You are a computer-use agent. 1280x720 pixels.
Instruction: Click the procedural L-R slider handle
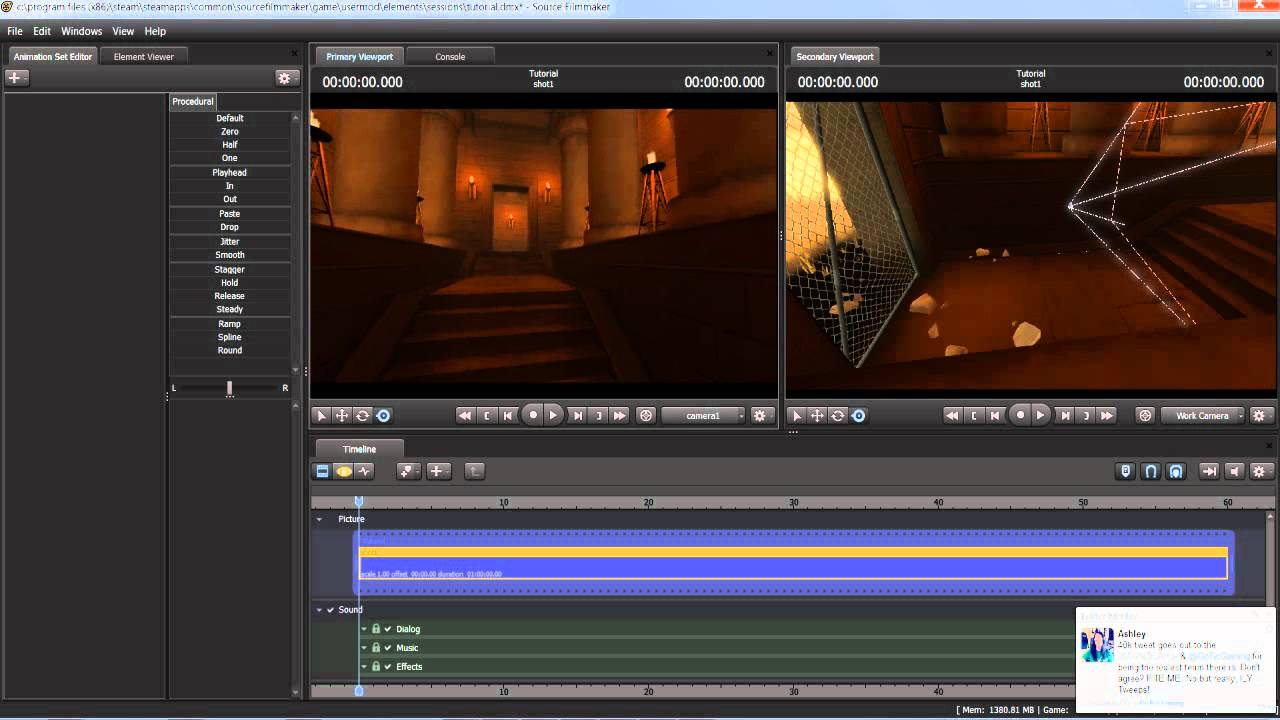pyautogui.click(x=230, y=388)
